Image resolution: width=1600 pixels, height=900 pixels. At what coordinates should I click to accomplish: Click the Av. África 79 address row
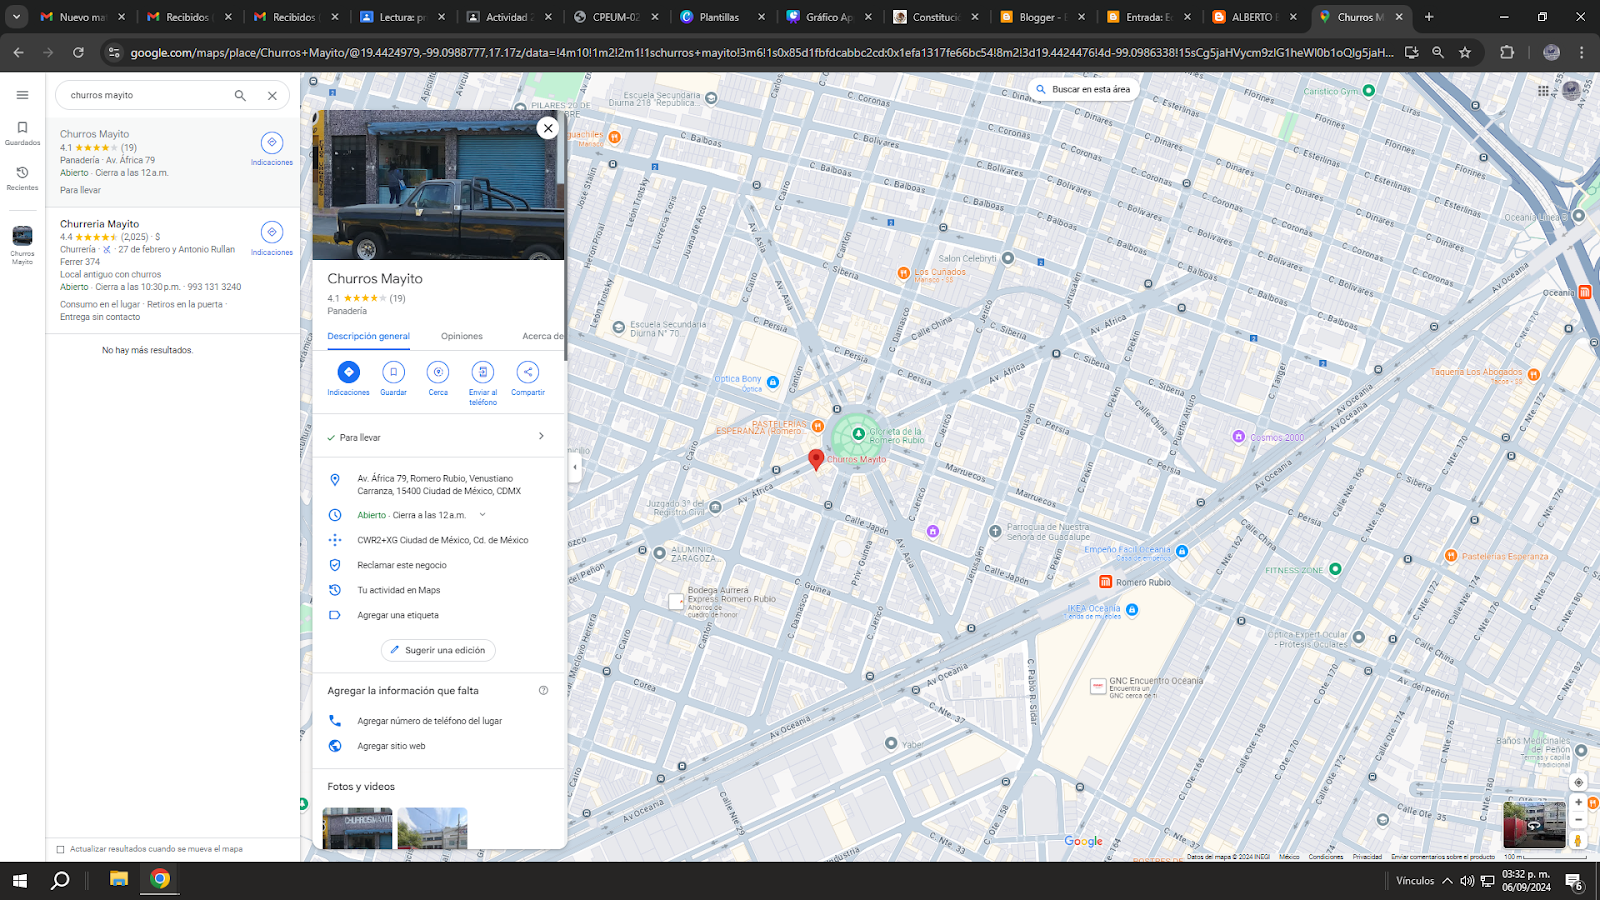pyautogui.click(x=439, y=485)
